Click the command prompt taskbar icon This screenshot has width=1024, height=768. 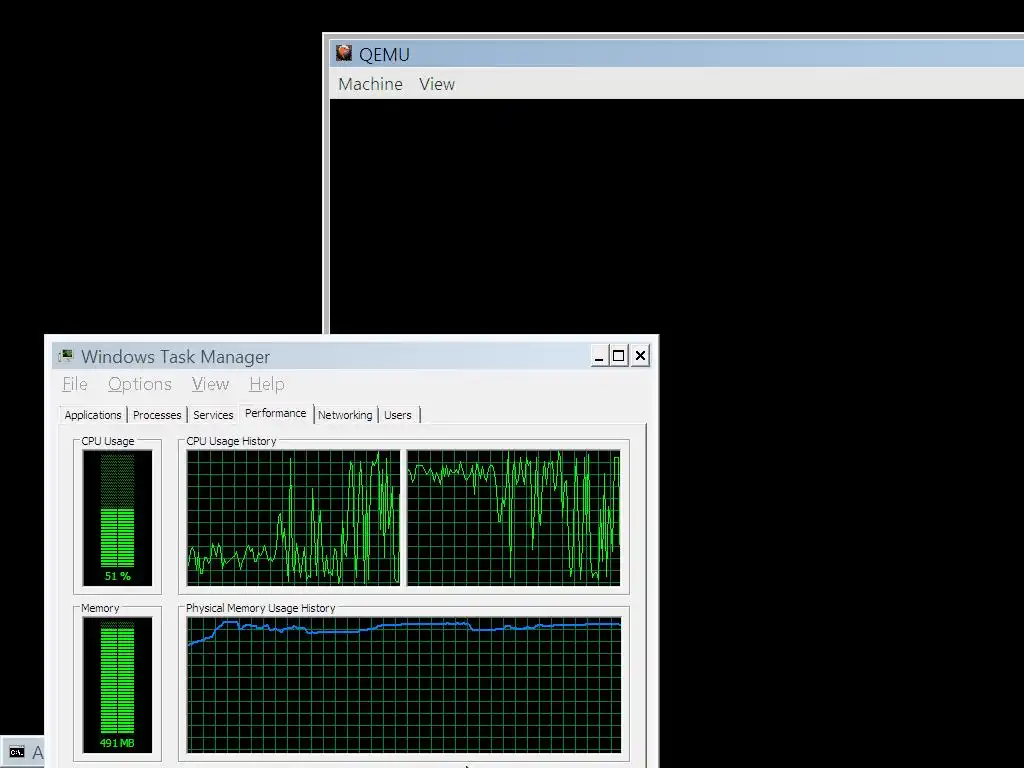(17, 752)
